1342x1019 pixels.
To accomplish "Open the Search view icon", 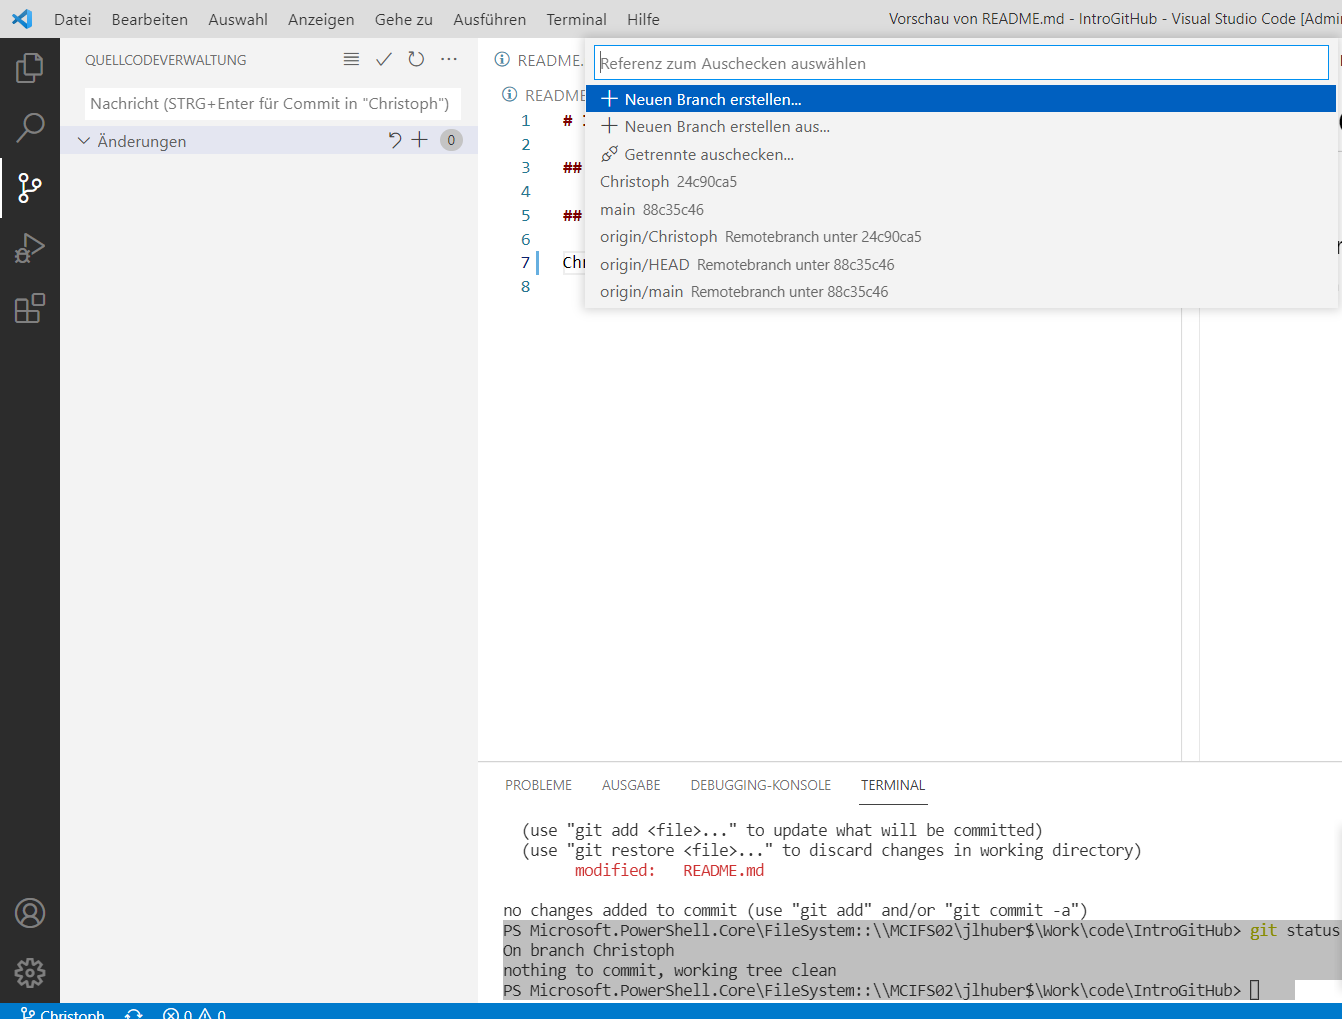I will [30, 127].
